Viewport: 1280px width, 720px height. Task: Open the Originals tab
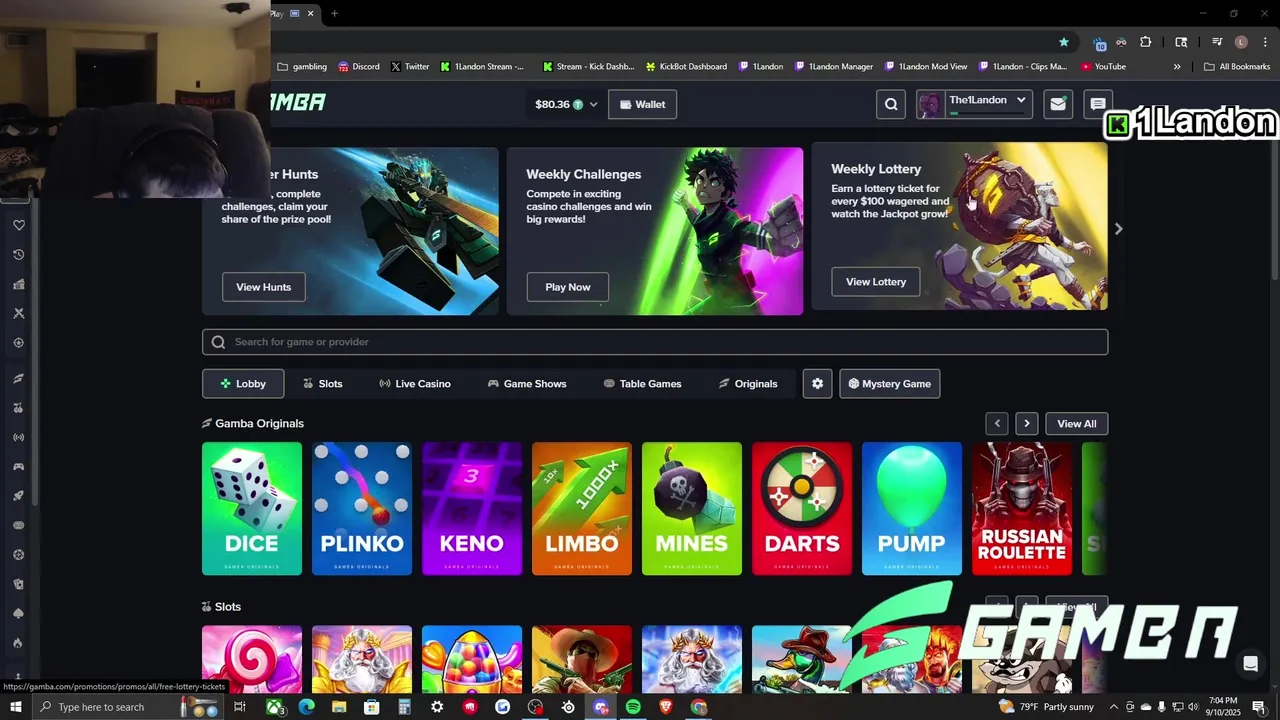(748, 384)
